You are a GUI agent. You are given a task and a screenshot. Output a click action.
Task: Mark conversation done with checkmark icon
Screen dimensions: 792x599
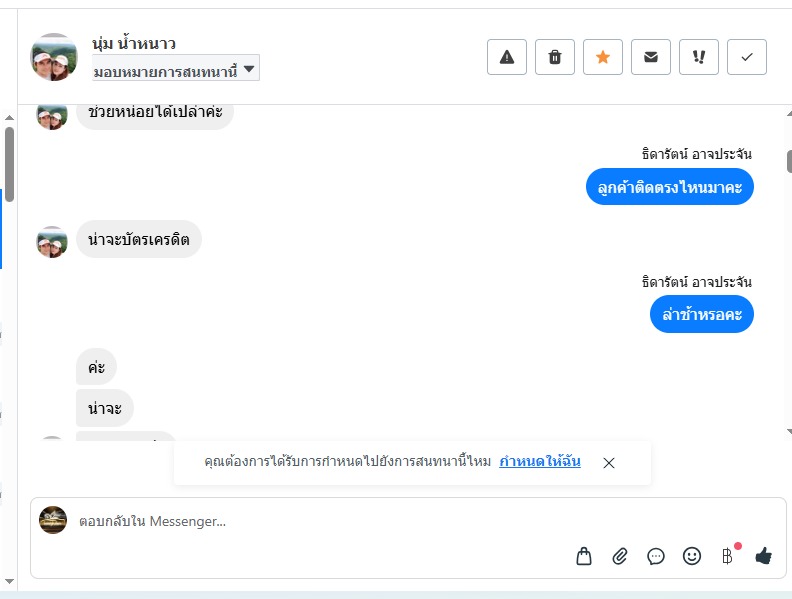coord(747,57)
